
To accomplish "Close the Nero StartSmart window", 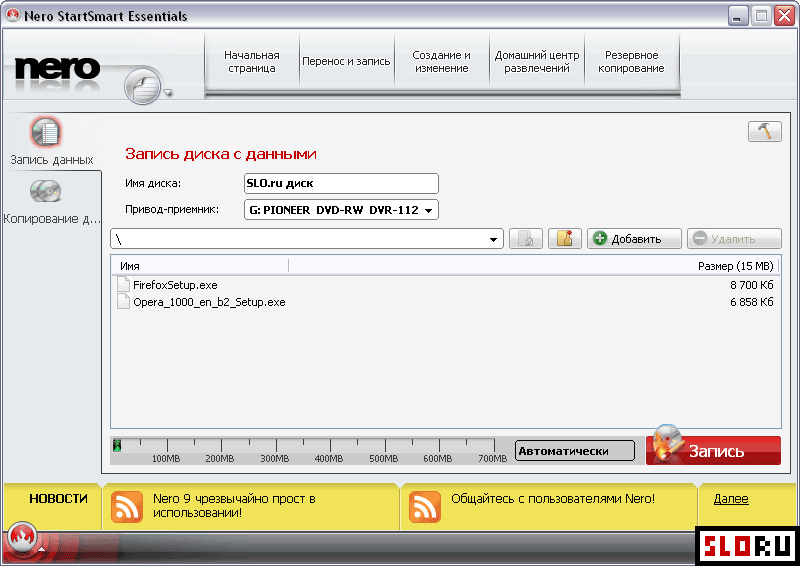I will 784,16.
